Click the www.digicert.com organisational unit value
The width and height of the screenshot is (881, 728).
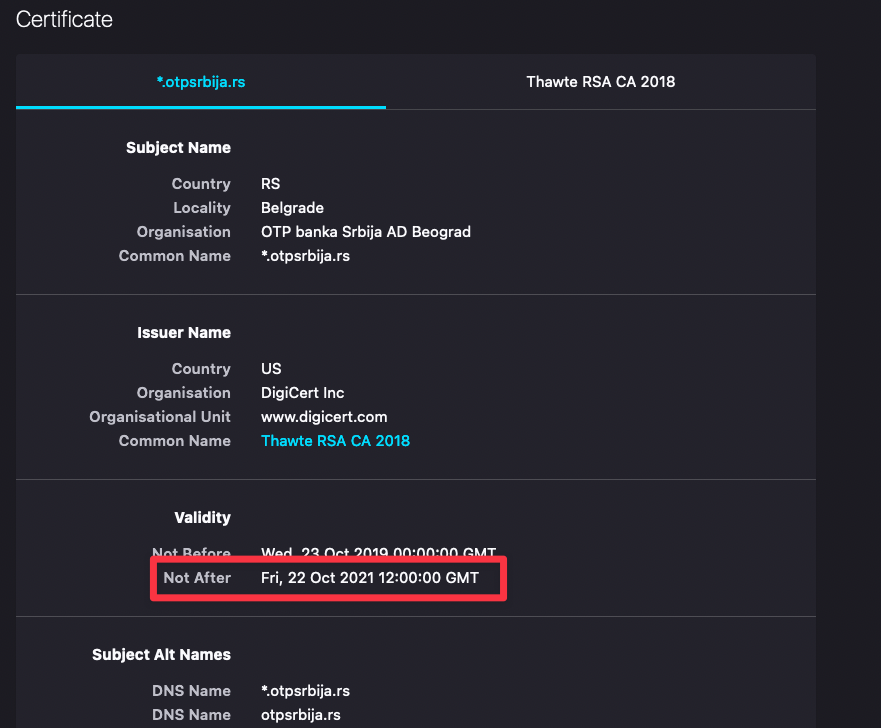coord(324,417)
